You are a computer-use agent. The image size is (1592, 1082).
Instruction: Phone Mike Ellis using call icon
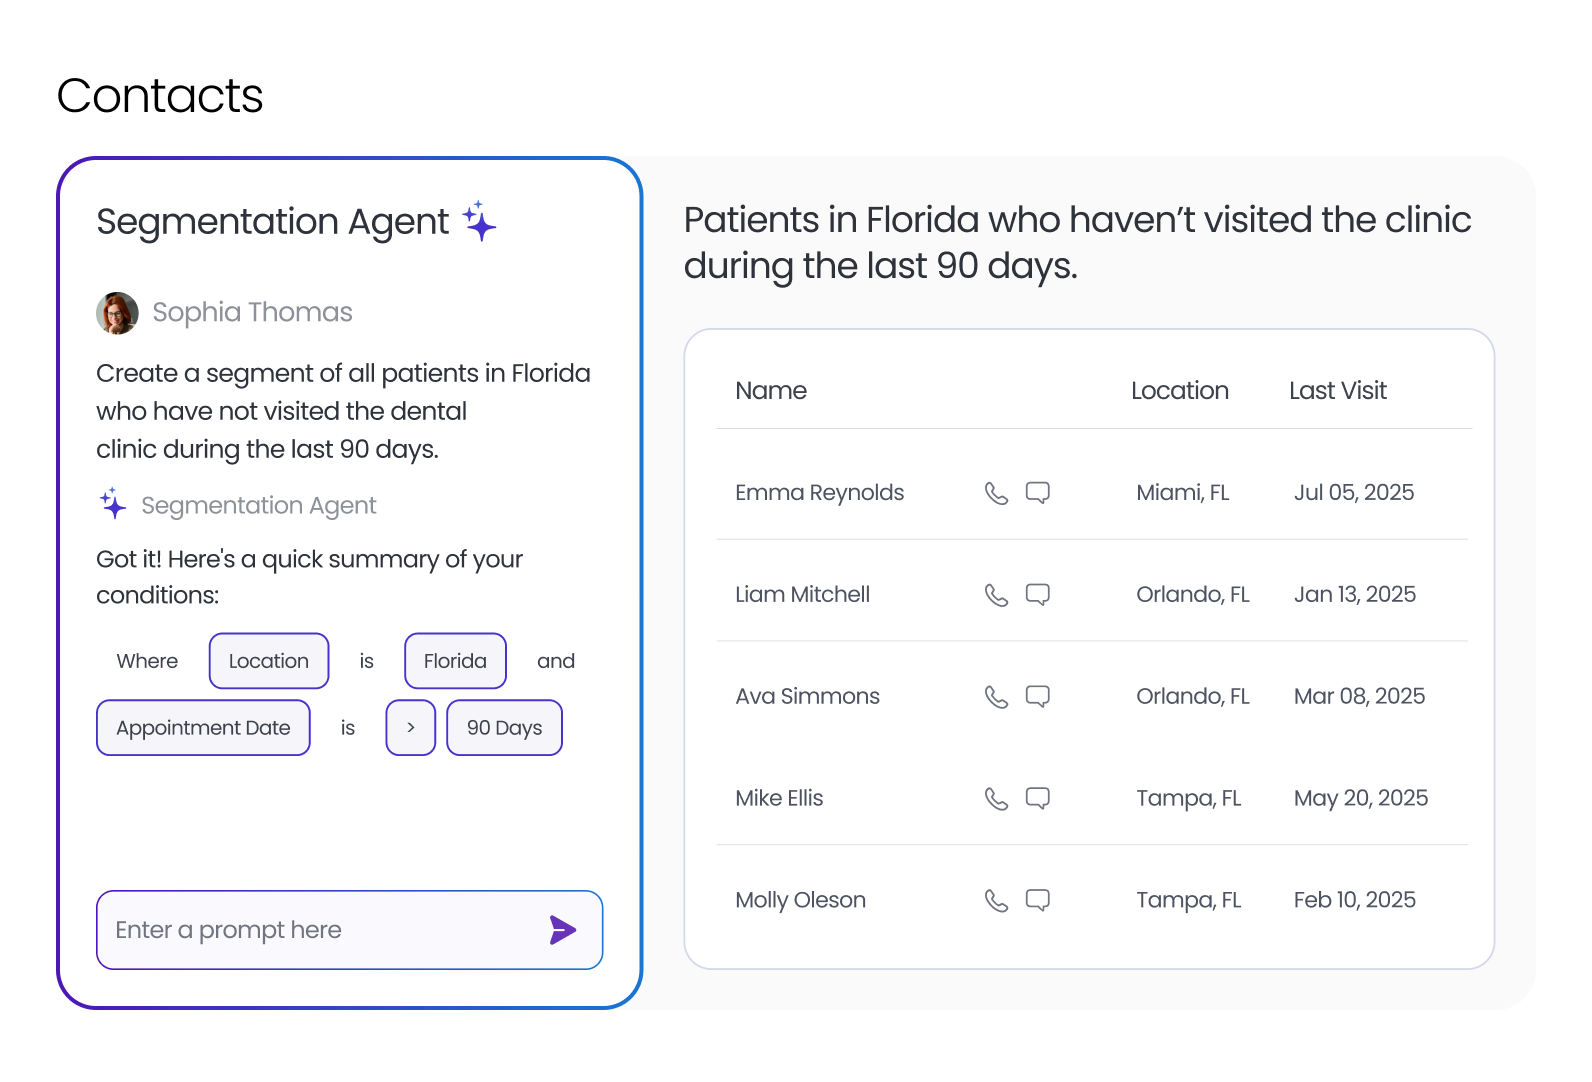pyautogui.click(x=996, y=799)
